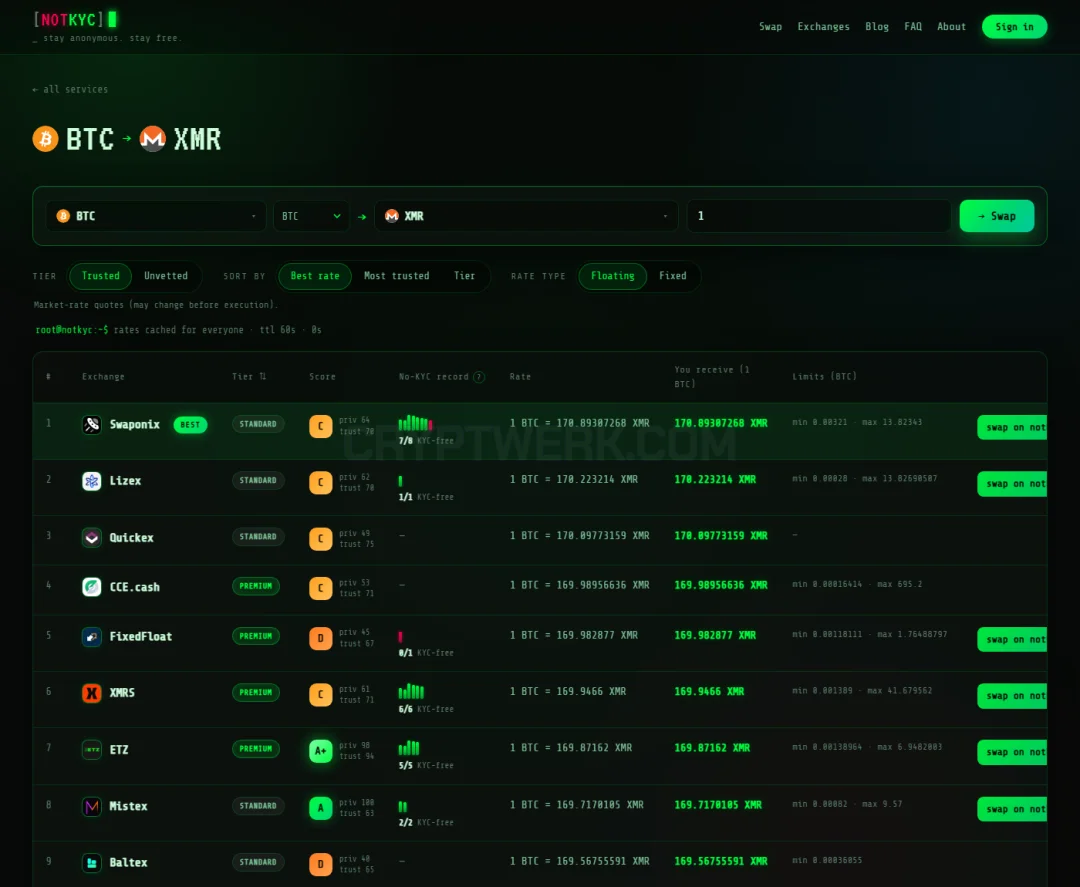Screen dimensions: 1080x887
Task: Click the Bitcoin icon in page heading
Action: click(45, 138)
